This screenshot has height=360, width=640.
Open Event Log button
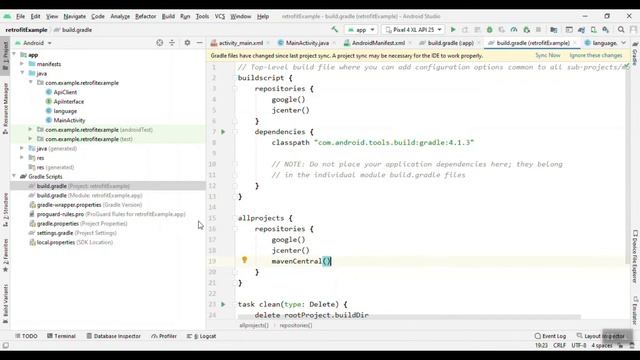(550, 336)
